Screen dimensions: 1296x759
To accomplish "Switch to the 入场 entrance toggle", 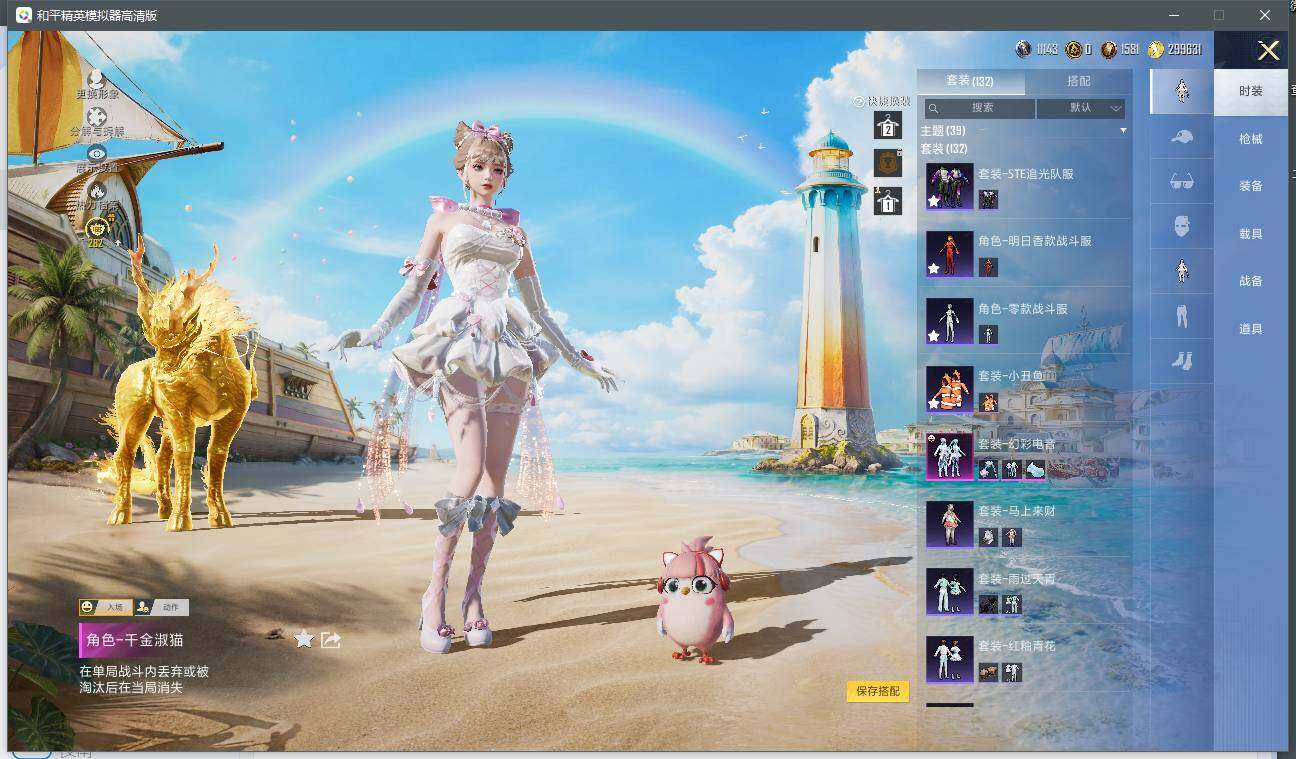I will pyautogui.click(x=106, y=607).
